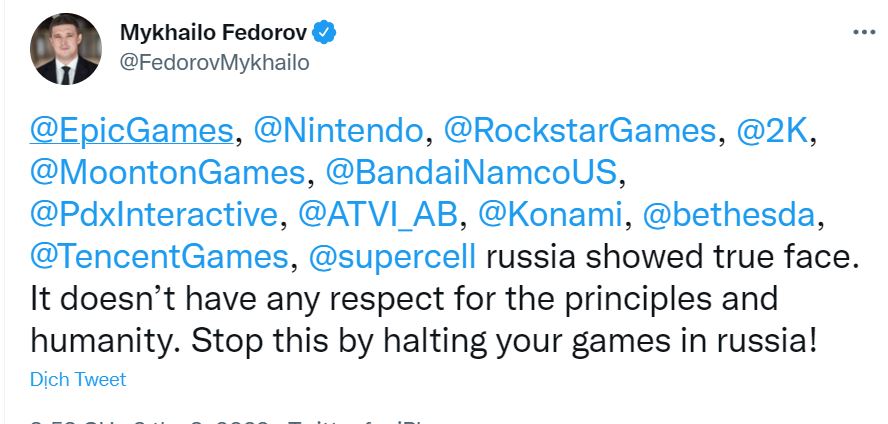The width and height of the screenshot is (888, 424).
Task: Open the tweet's three-dot more menu
Action: (863, 32)
